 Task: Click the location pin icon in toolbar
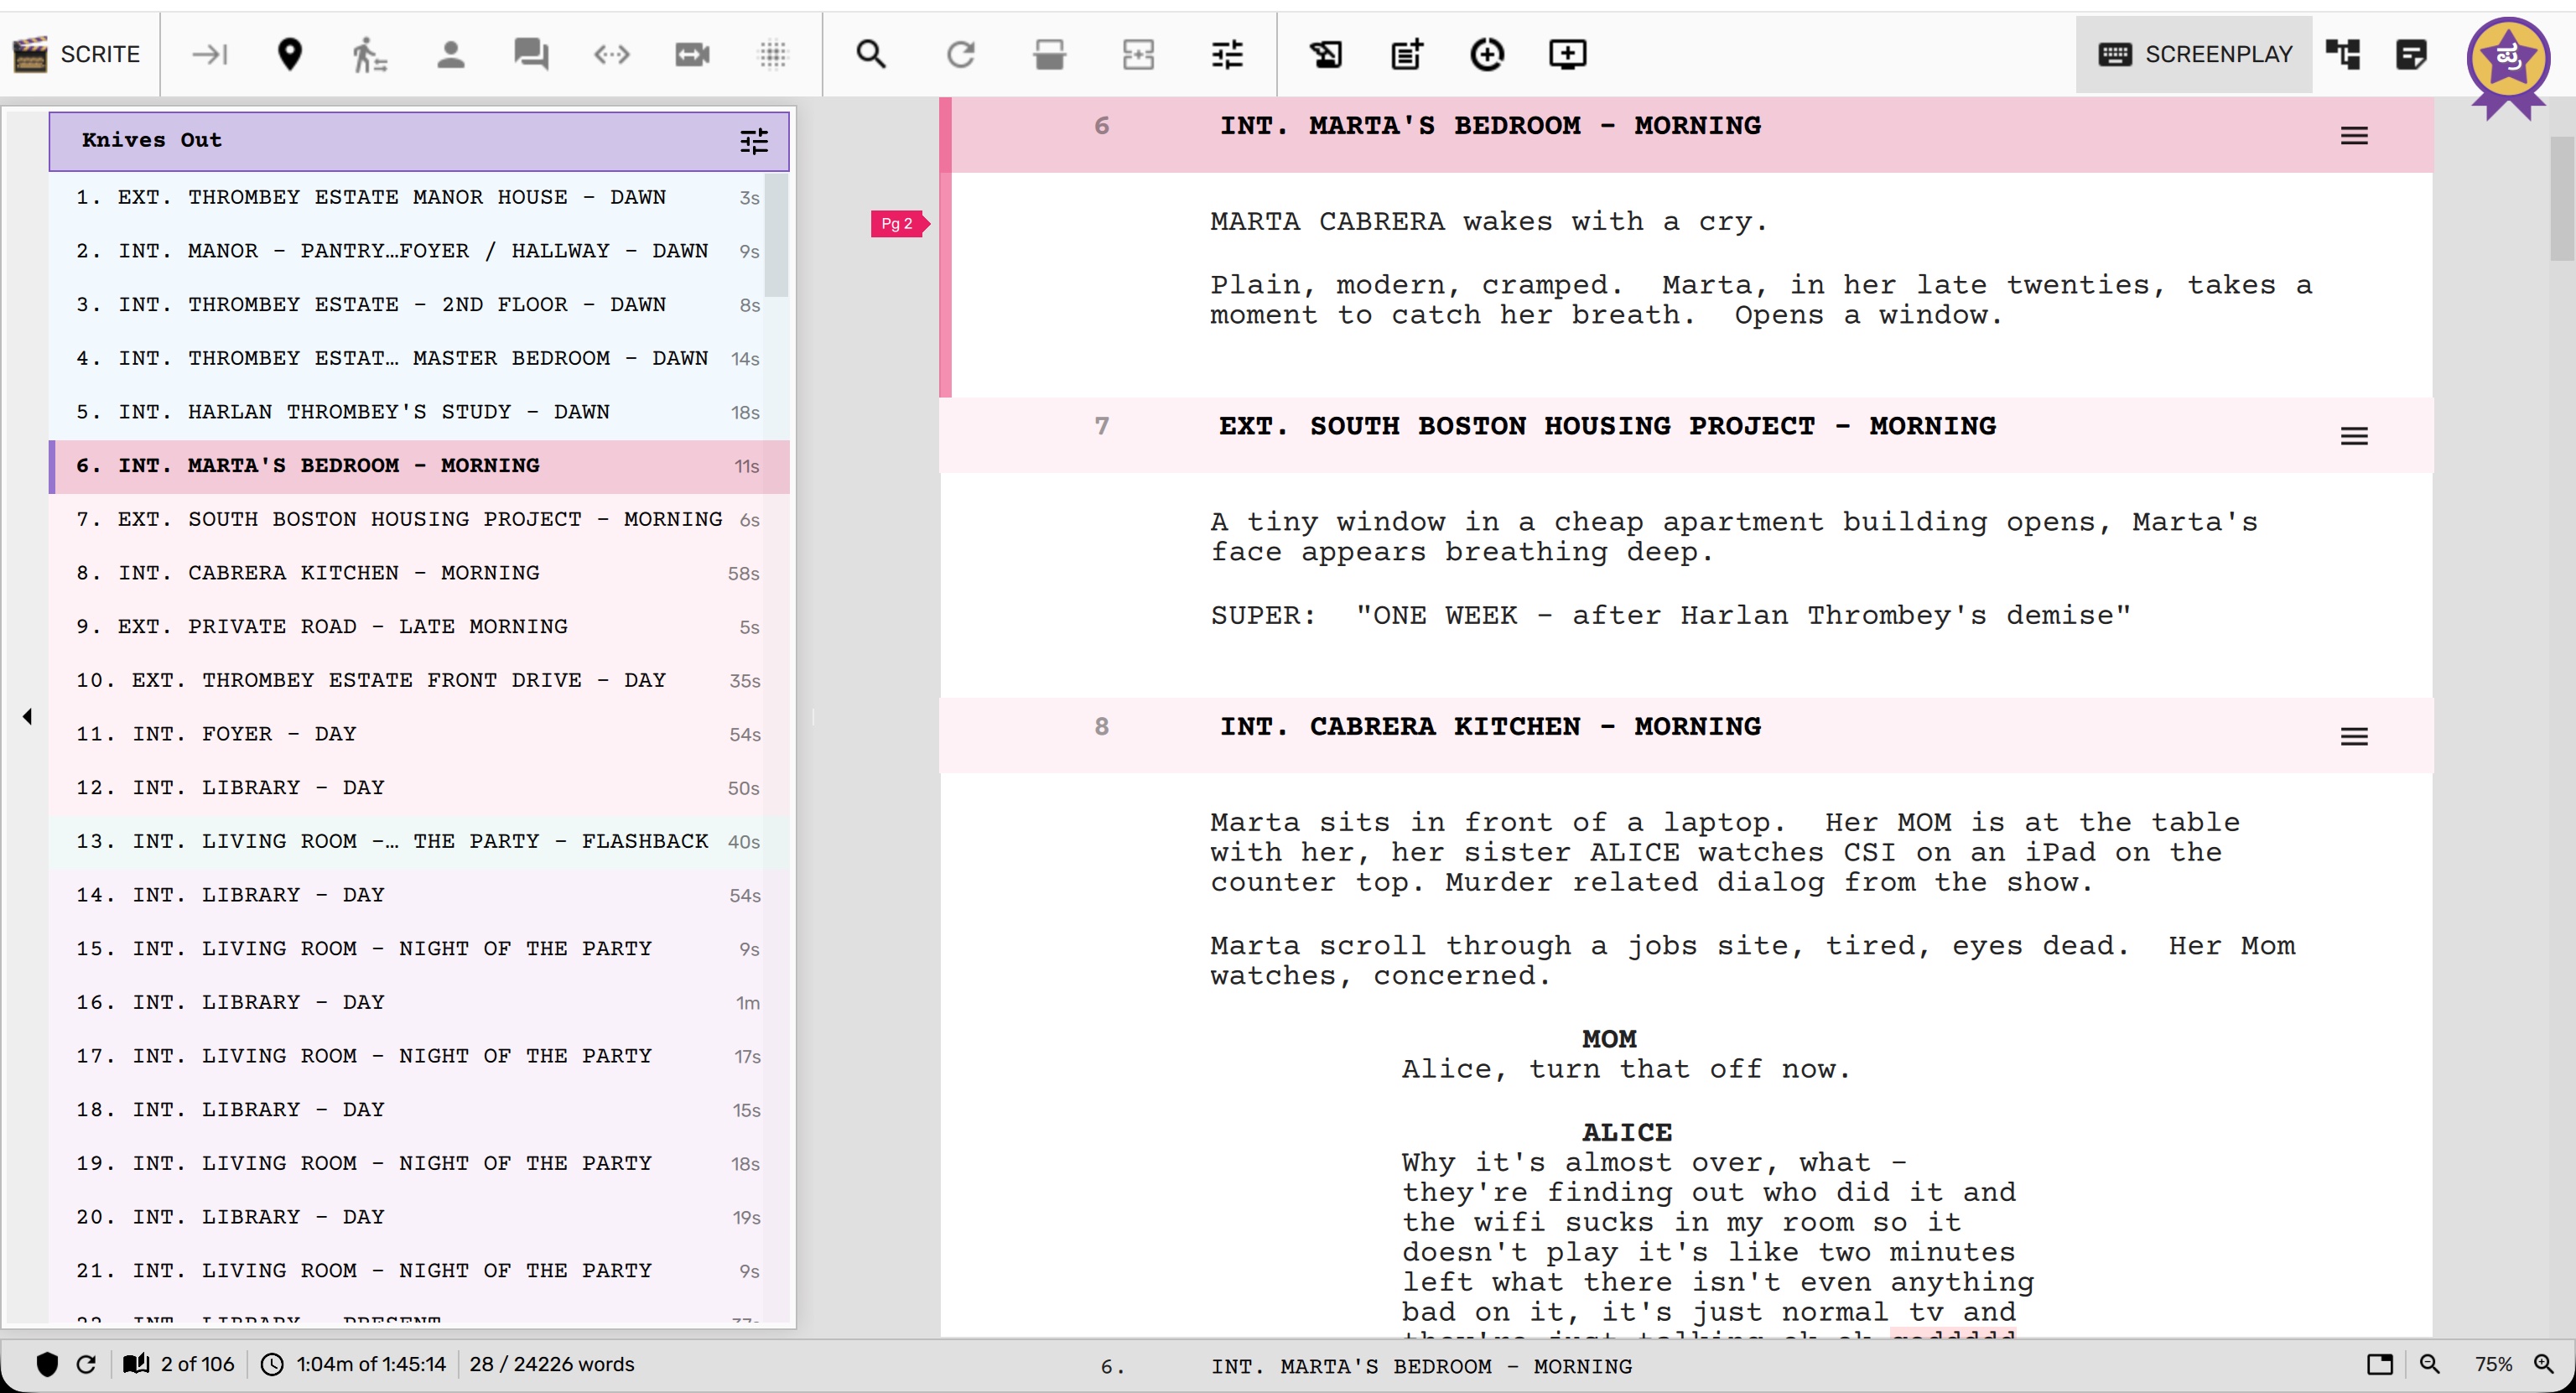coord(290,54)
